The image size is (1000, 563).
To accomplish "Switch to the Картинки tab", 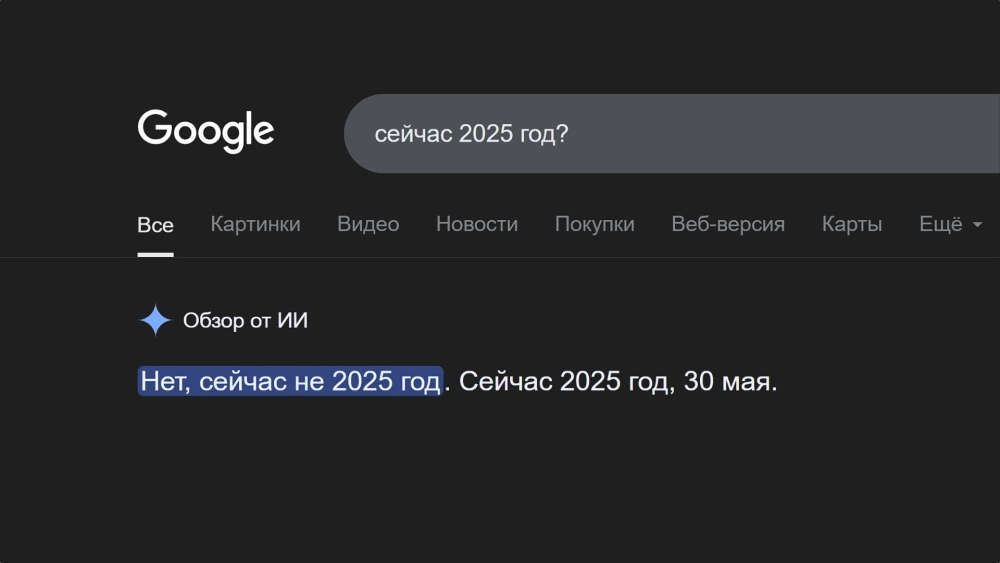I will point(255,225).
